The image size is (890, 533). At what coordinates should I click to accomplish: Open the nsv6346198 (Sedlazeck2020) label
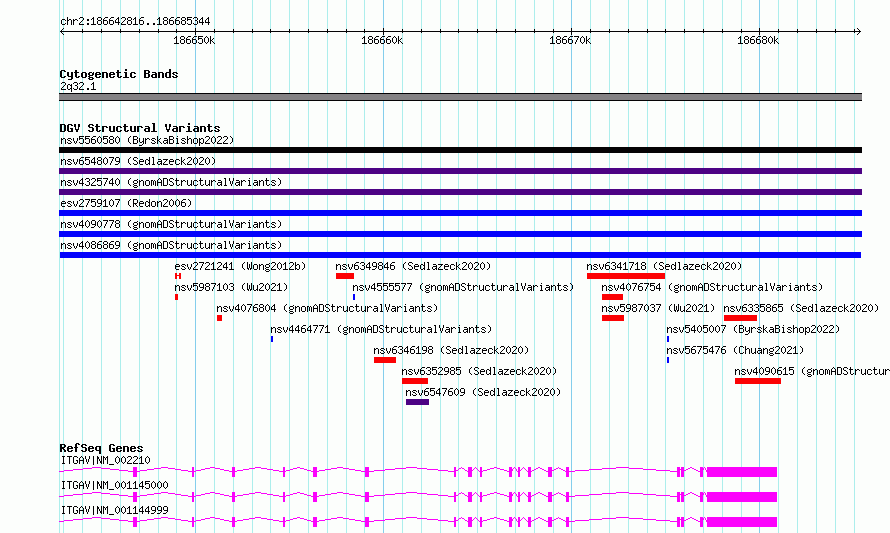pos(451,350)
